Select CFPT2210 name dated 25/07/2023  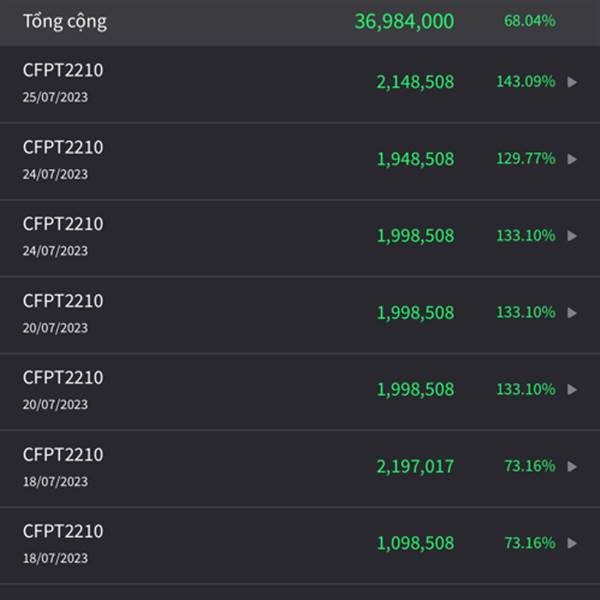[63, 70]
